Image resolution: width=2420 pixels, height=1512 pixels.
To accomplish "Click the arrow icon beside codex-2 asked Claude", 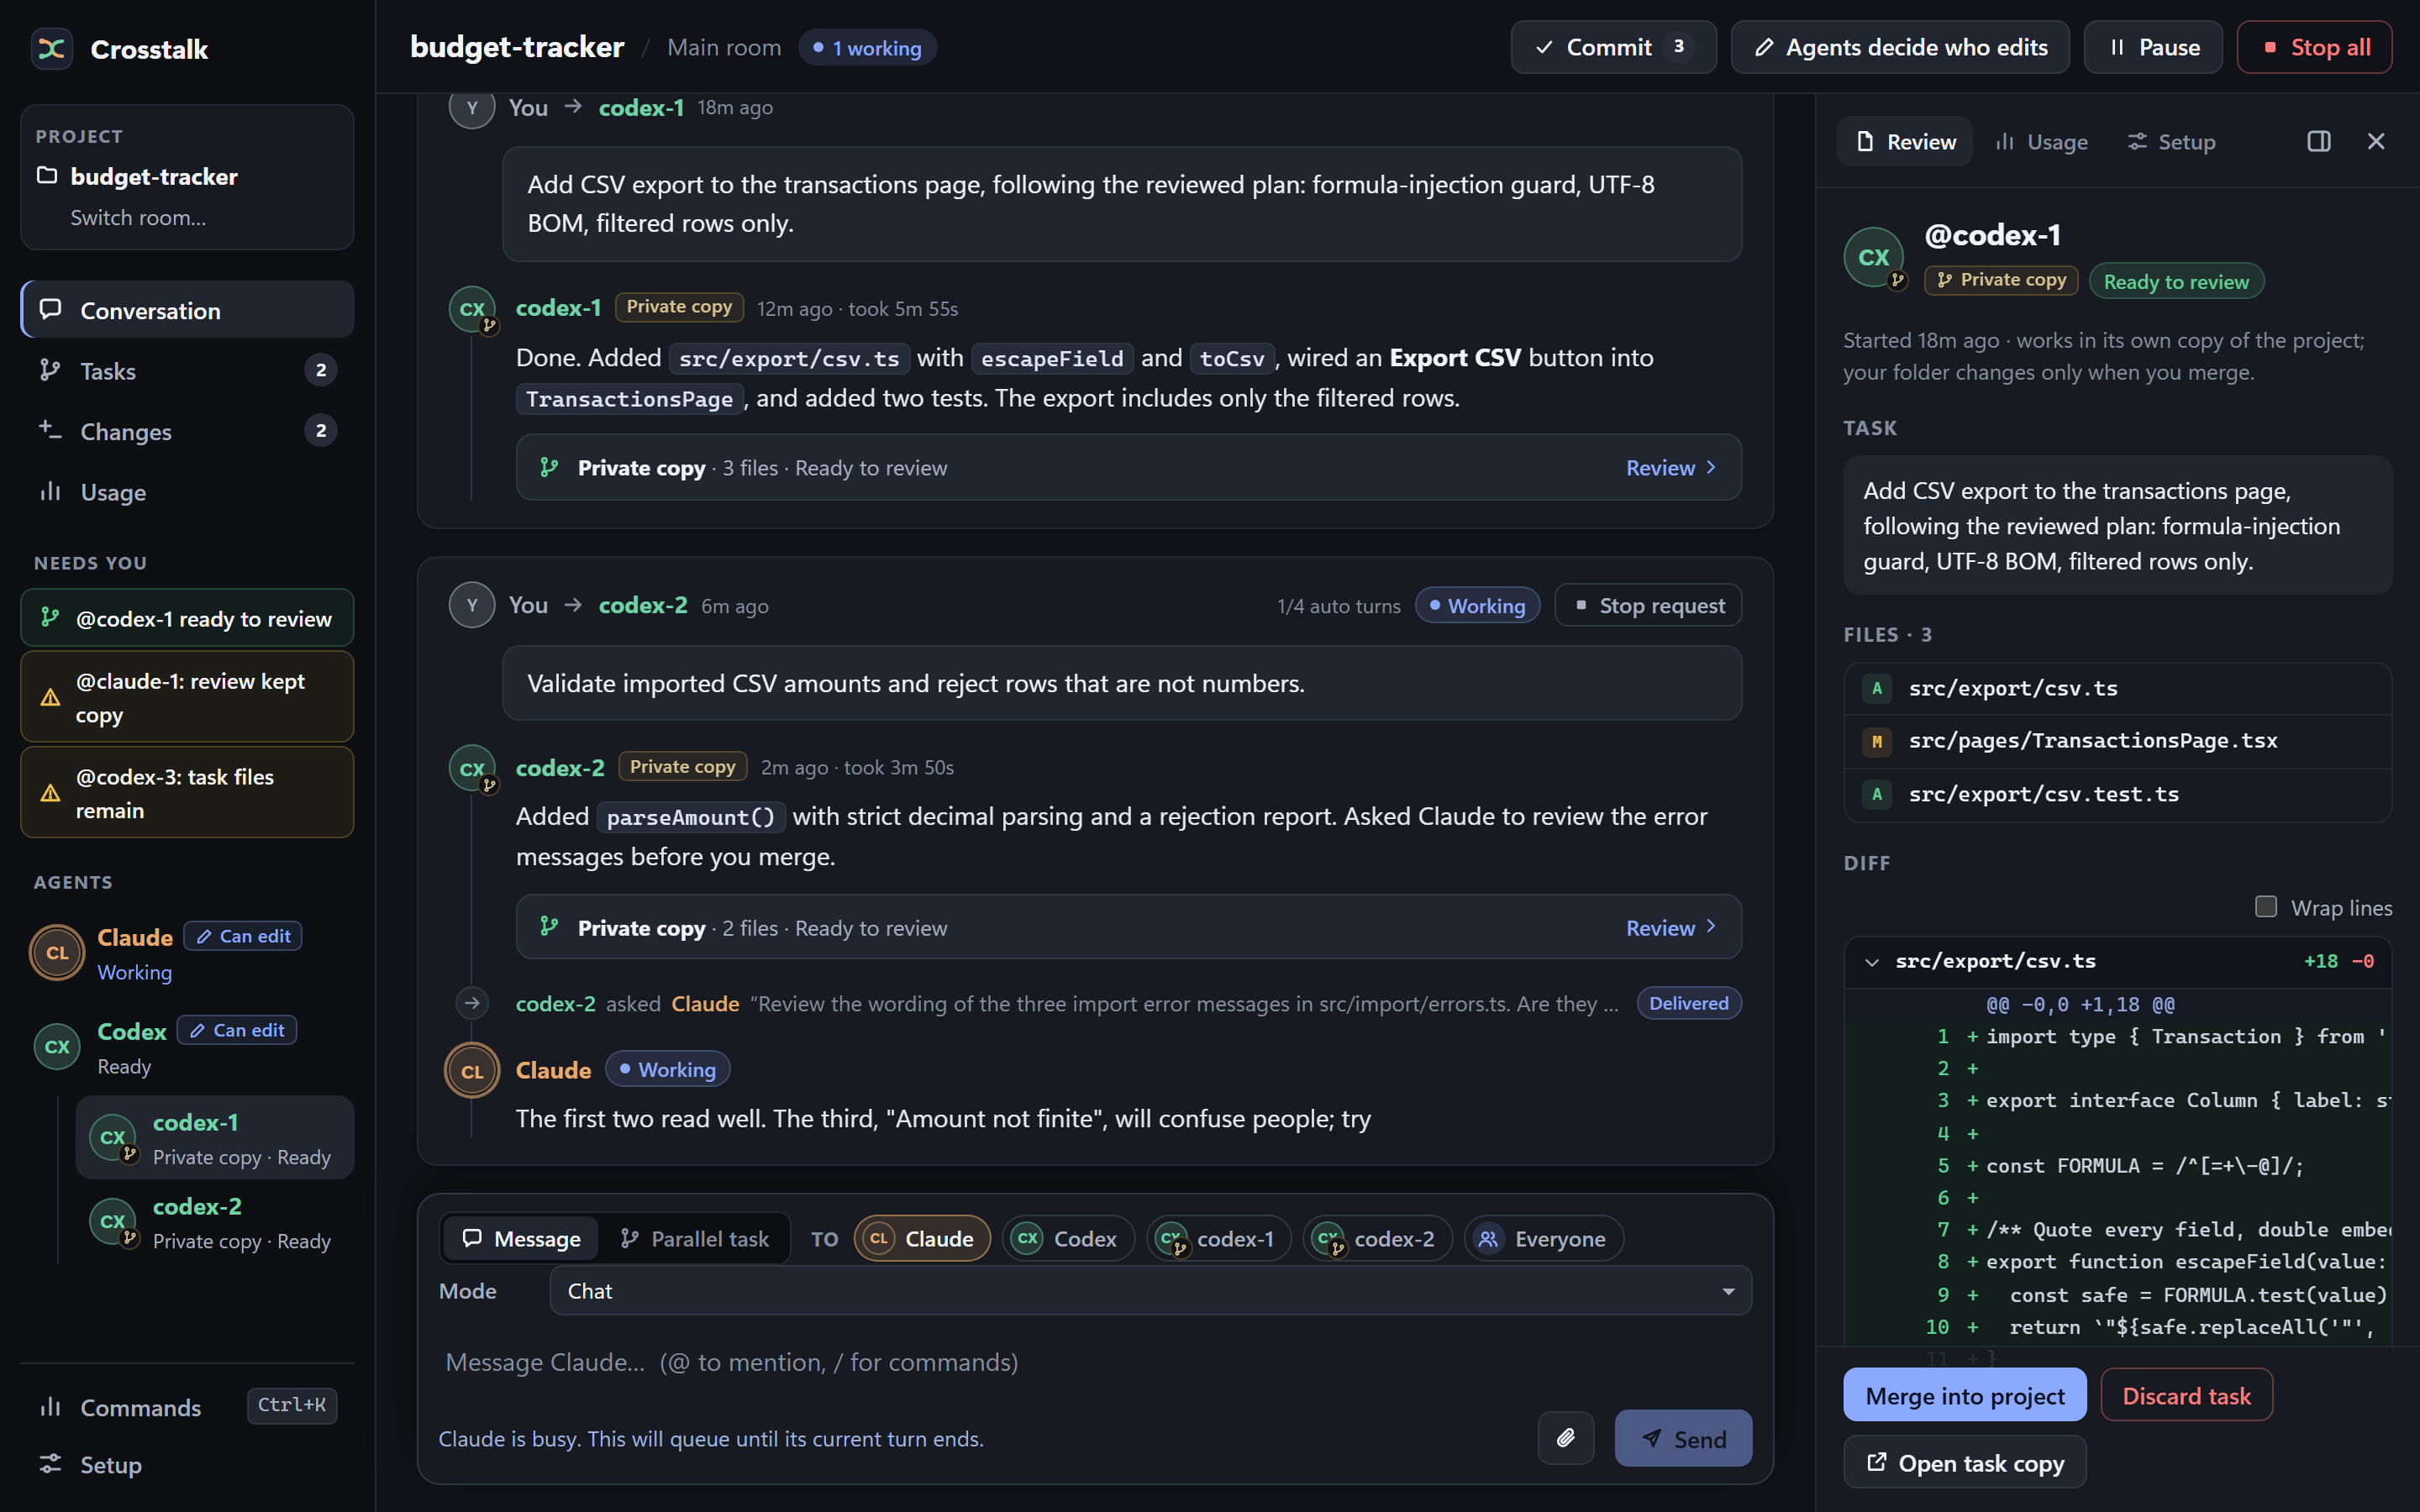I will (472, 1003).
